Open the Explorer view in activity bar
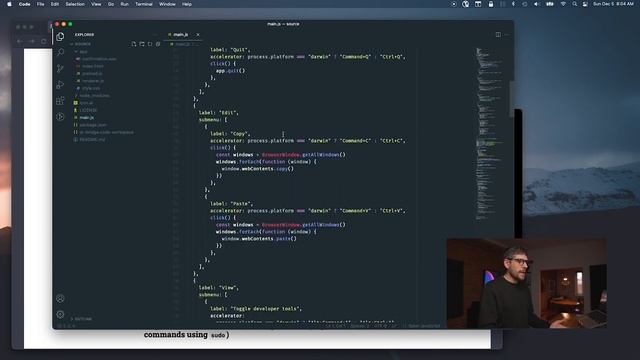640x360 pixels. tap(60, 37)
